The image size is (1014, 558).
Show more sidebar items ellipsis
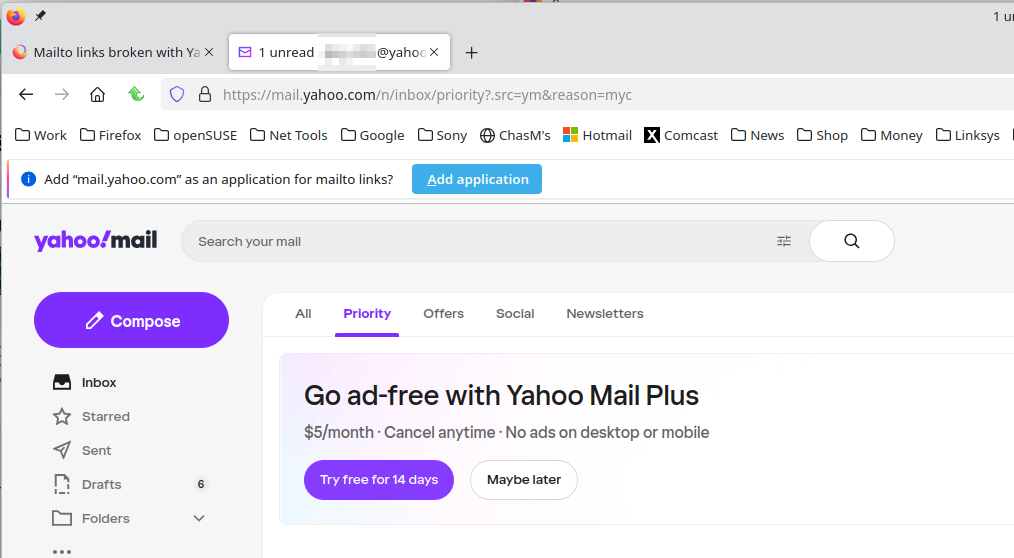click(x=62, y=550)
